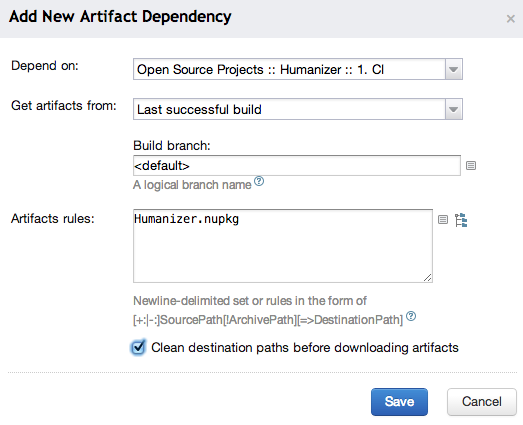The width and height of the screenshot is (523, 425).
Task: Click the 'Add New Artifact Dependency' title bar
Action: point(262,19)
